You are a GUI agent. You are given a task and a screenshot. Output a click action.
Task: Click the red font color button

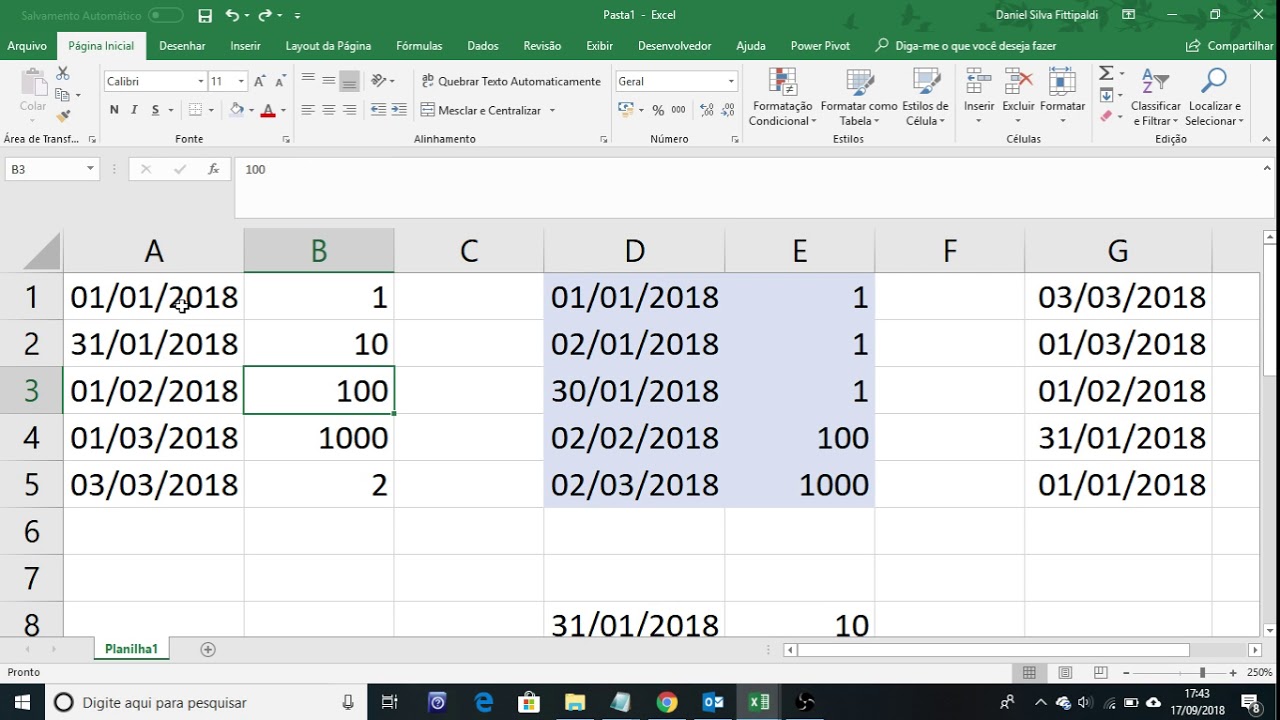(268, 110)
